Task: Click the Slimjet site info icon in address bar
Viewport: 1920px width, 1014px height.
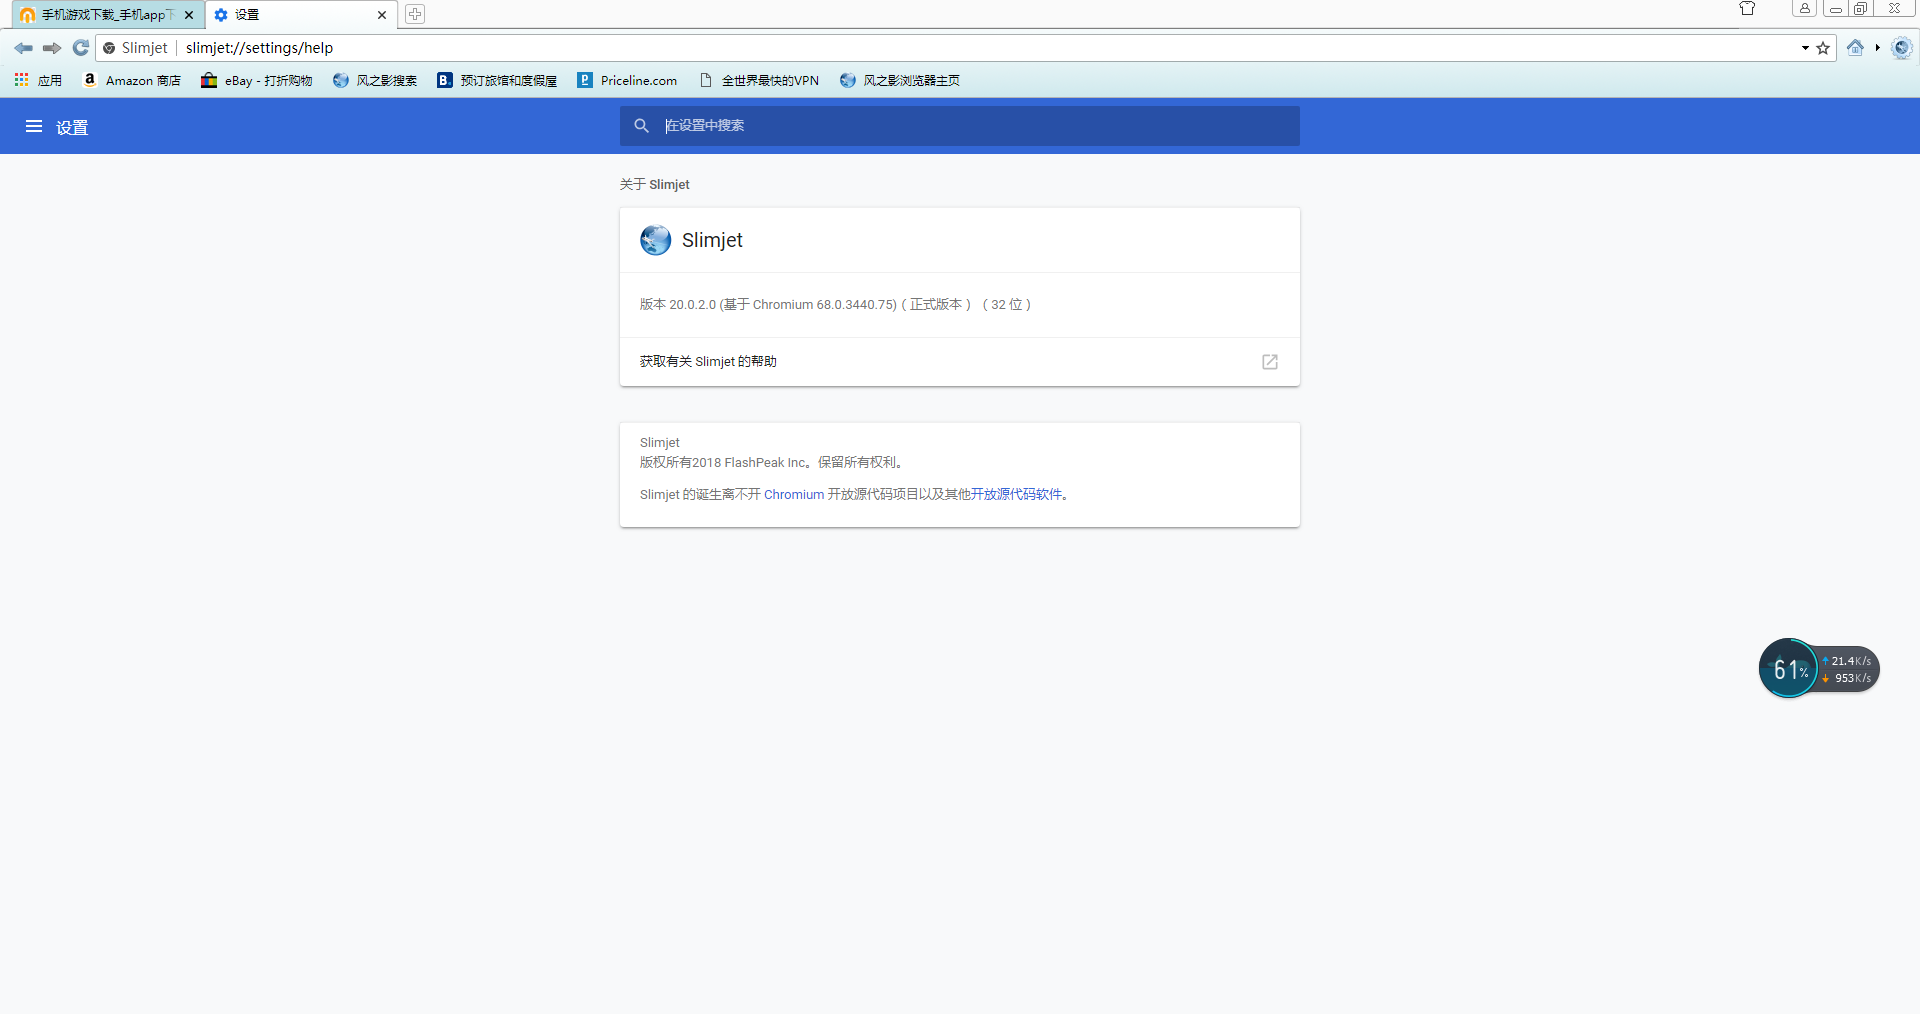Action: 110,48
